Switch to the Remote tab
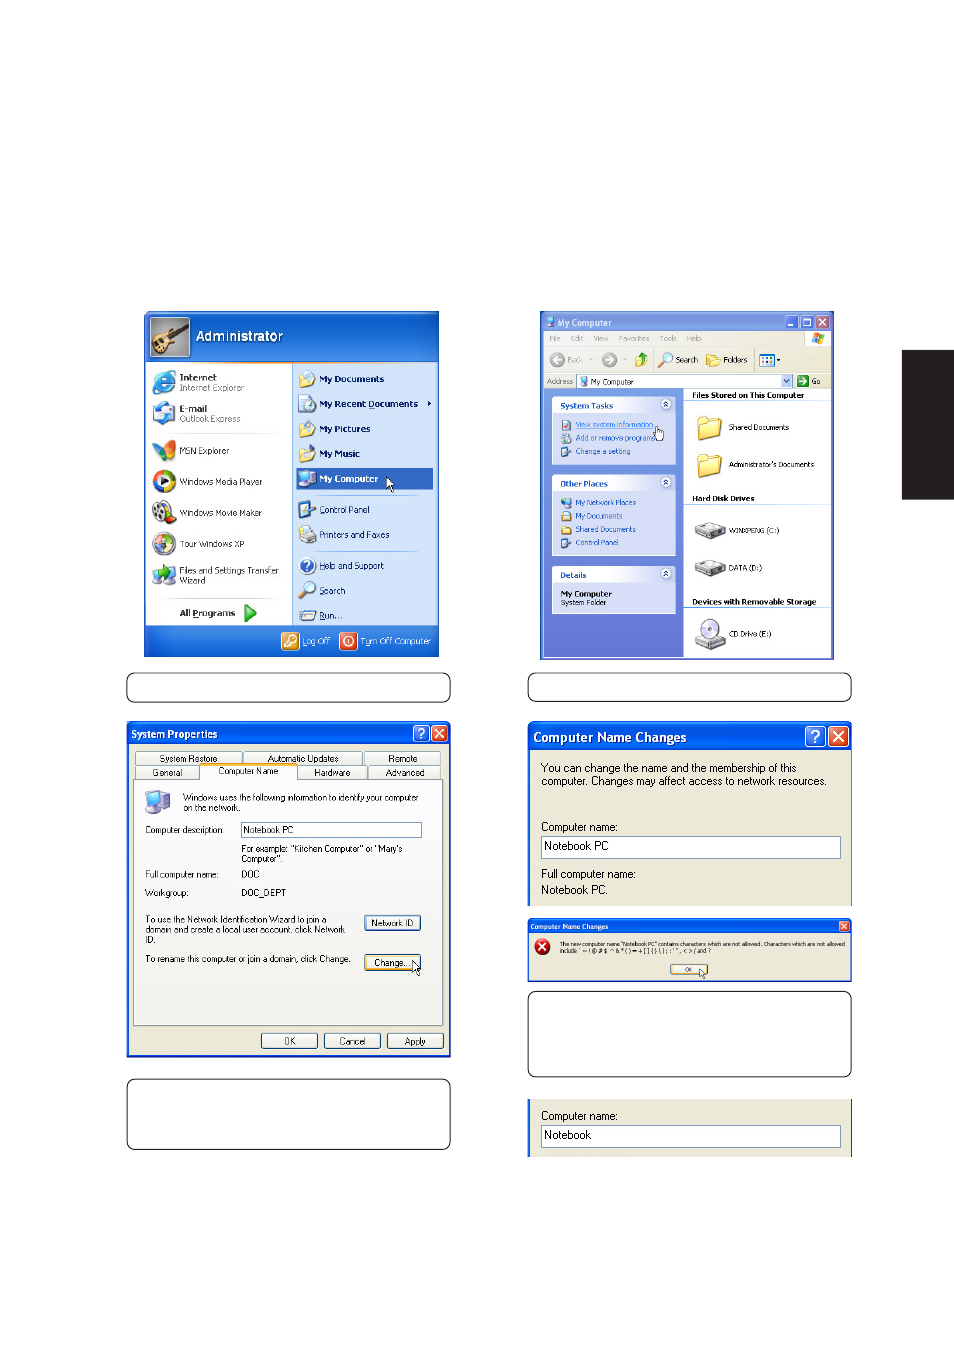 coord(402,758)
